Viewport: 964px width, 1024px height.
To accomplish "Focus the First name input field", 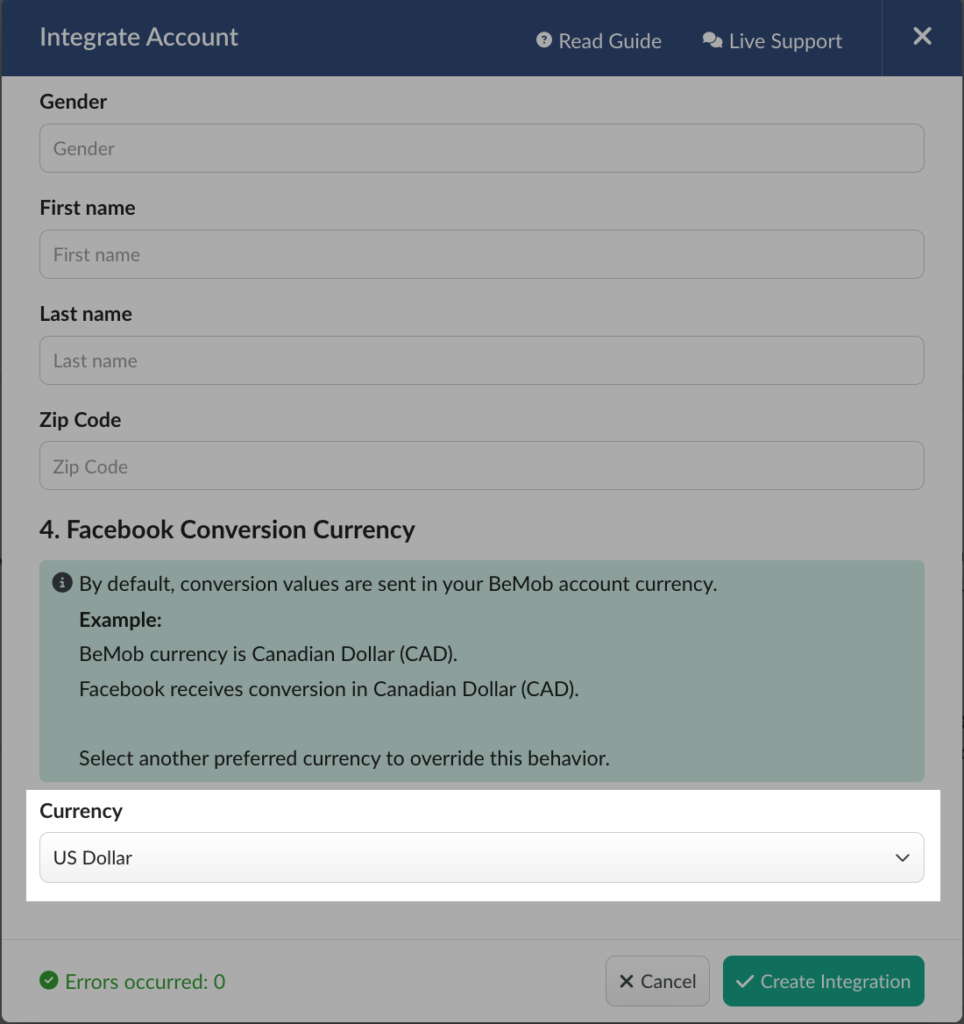I will [481, 254].
